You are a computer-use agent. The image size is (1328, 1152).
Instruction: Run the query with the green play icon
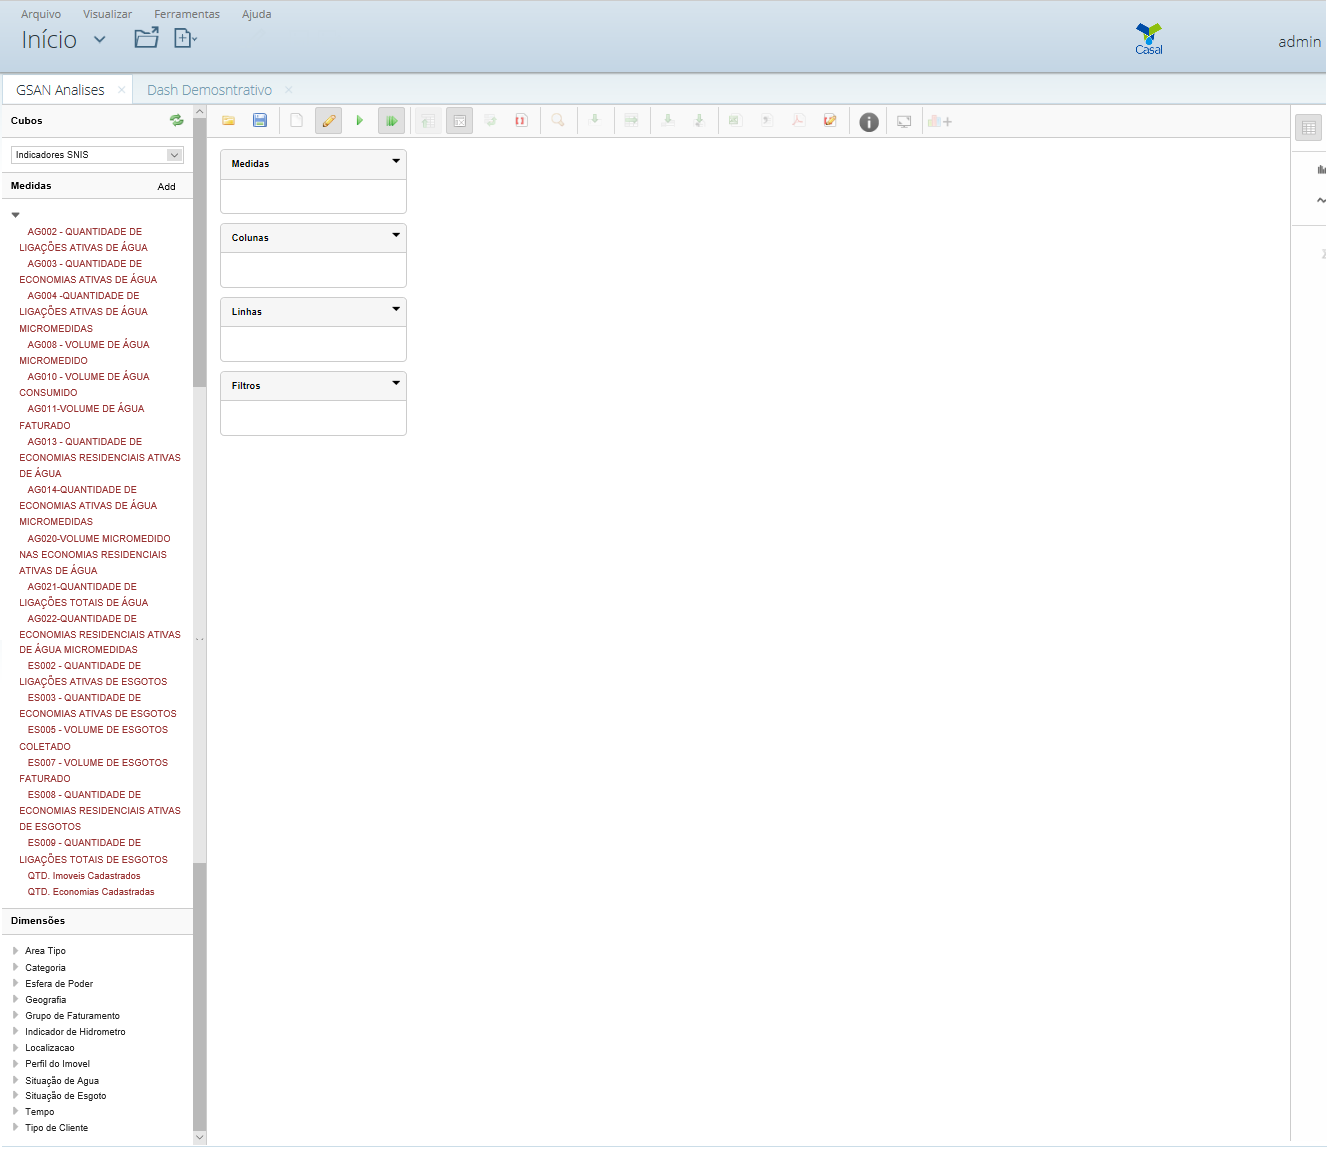[360, 121]
